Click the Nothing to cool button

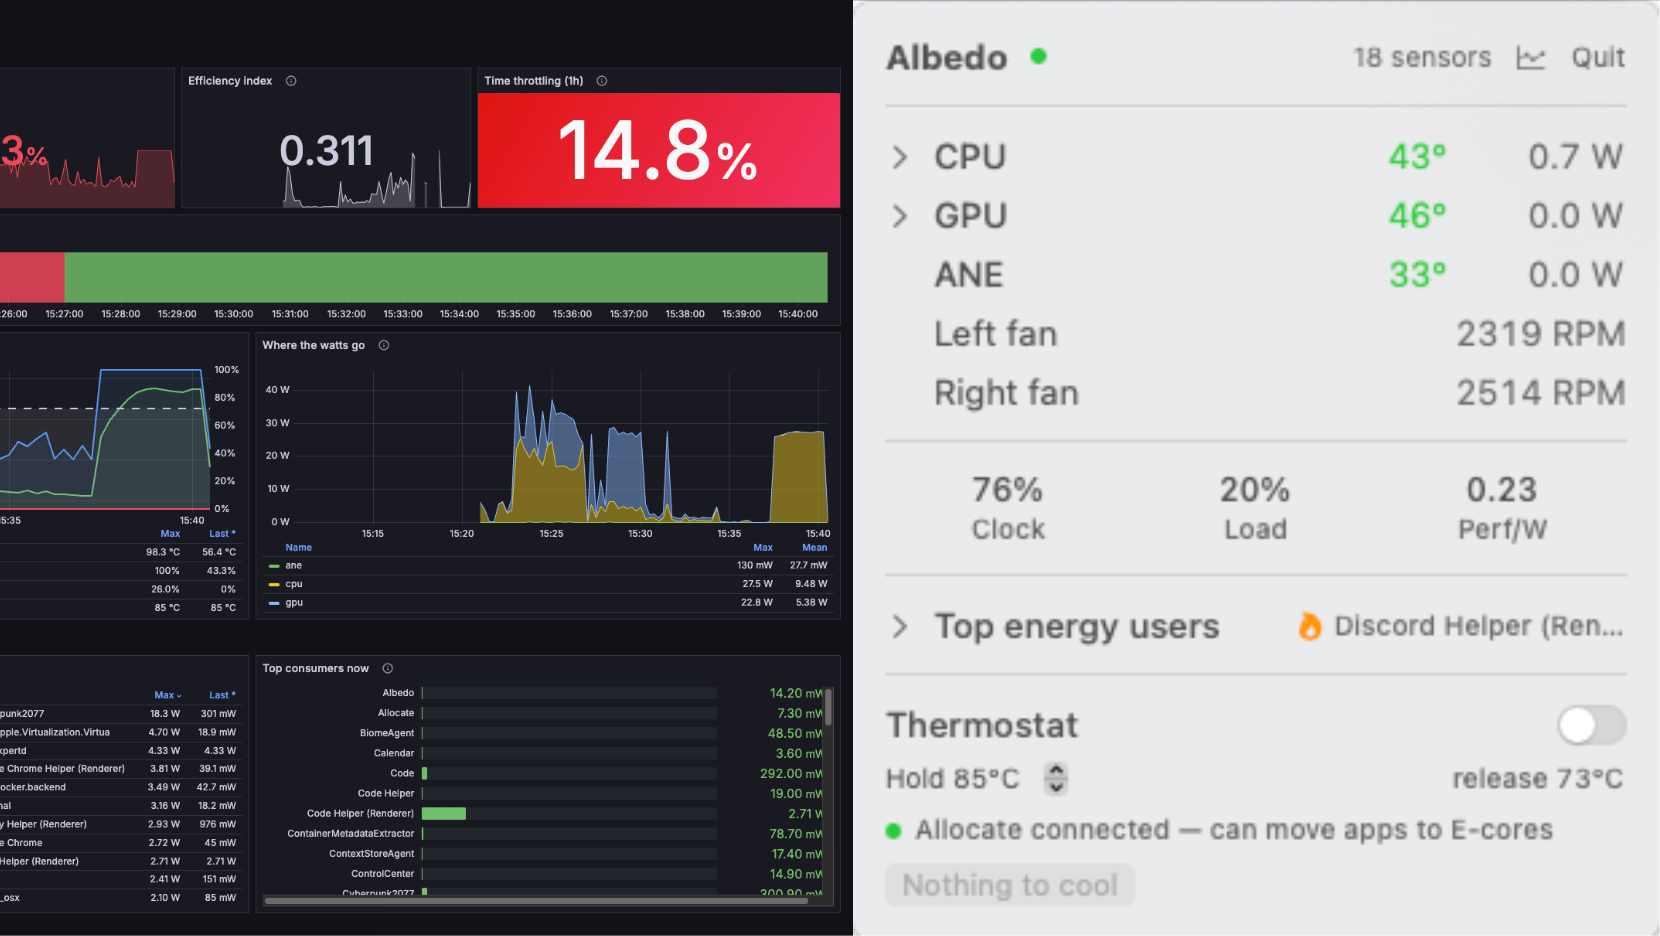(x=1010, y=885)
